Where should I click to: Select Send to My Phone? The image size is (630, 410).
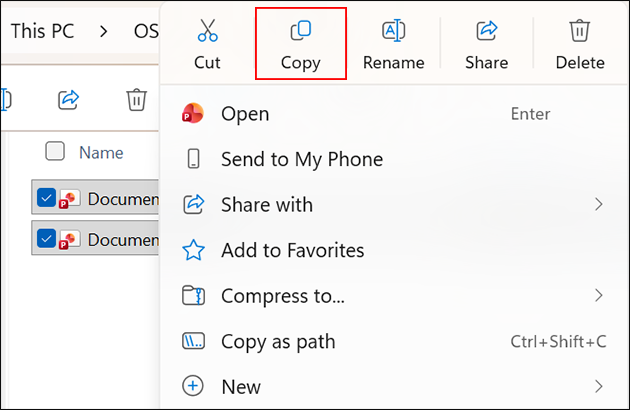(301, 159)
